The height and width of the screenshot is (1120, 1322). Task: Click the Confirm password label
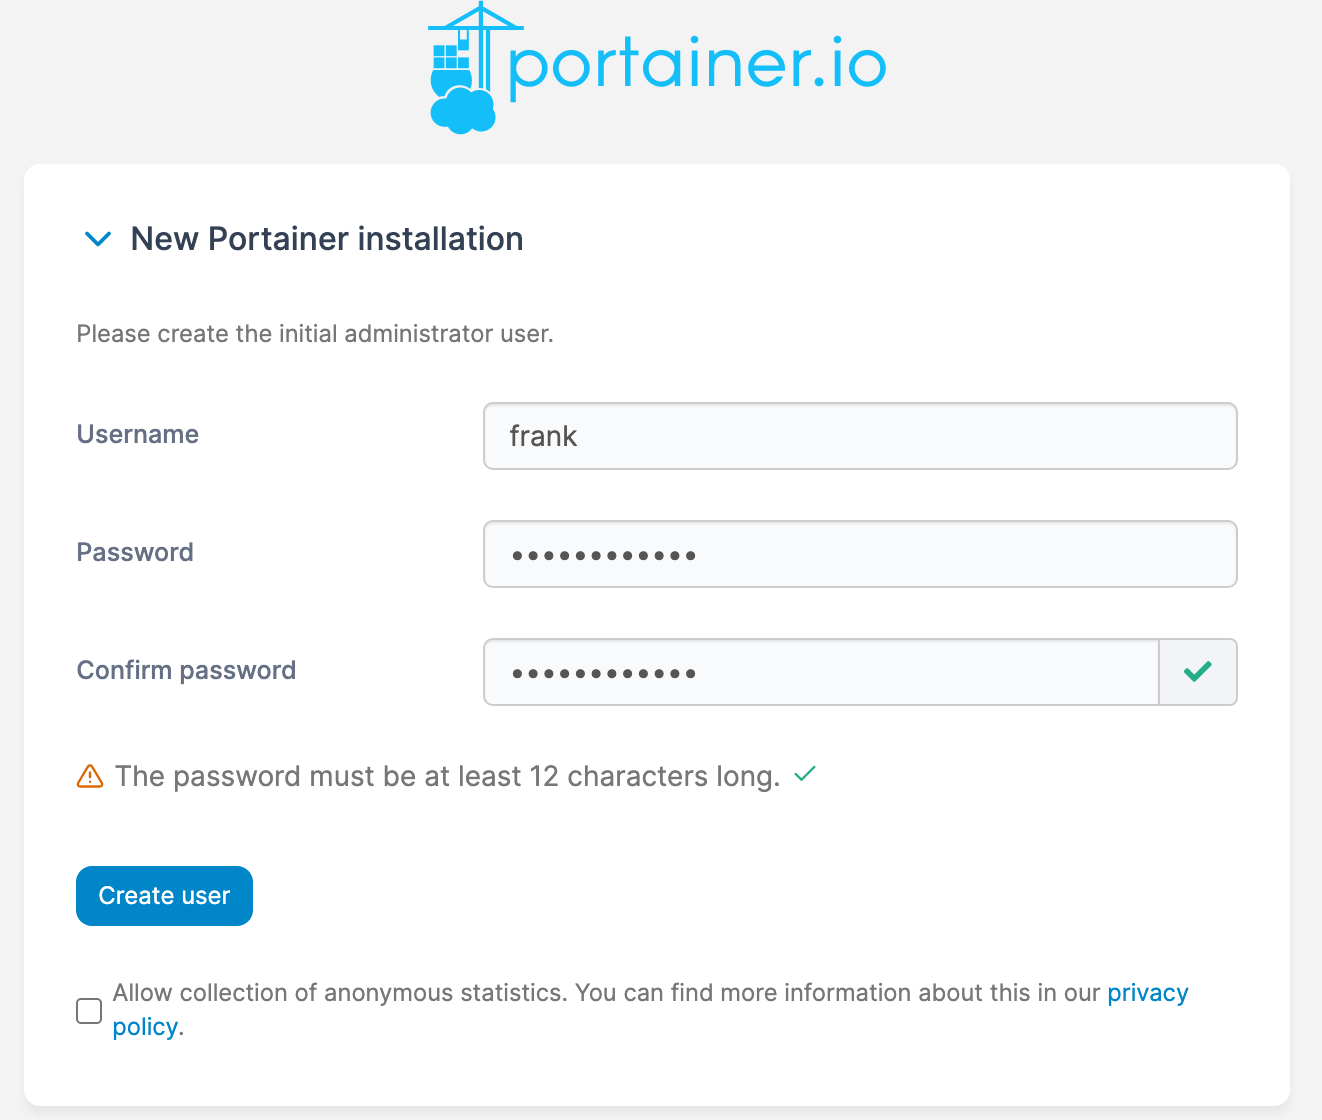pos(186,670)
